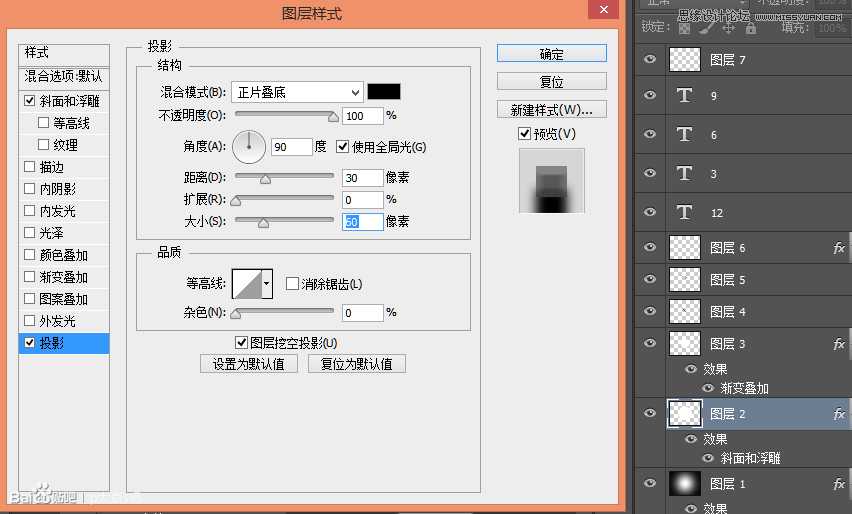Screen dimensions: 852x514
Task: Select layer name 图层 4 in Layers panel
Action: click(728, 312)
